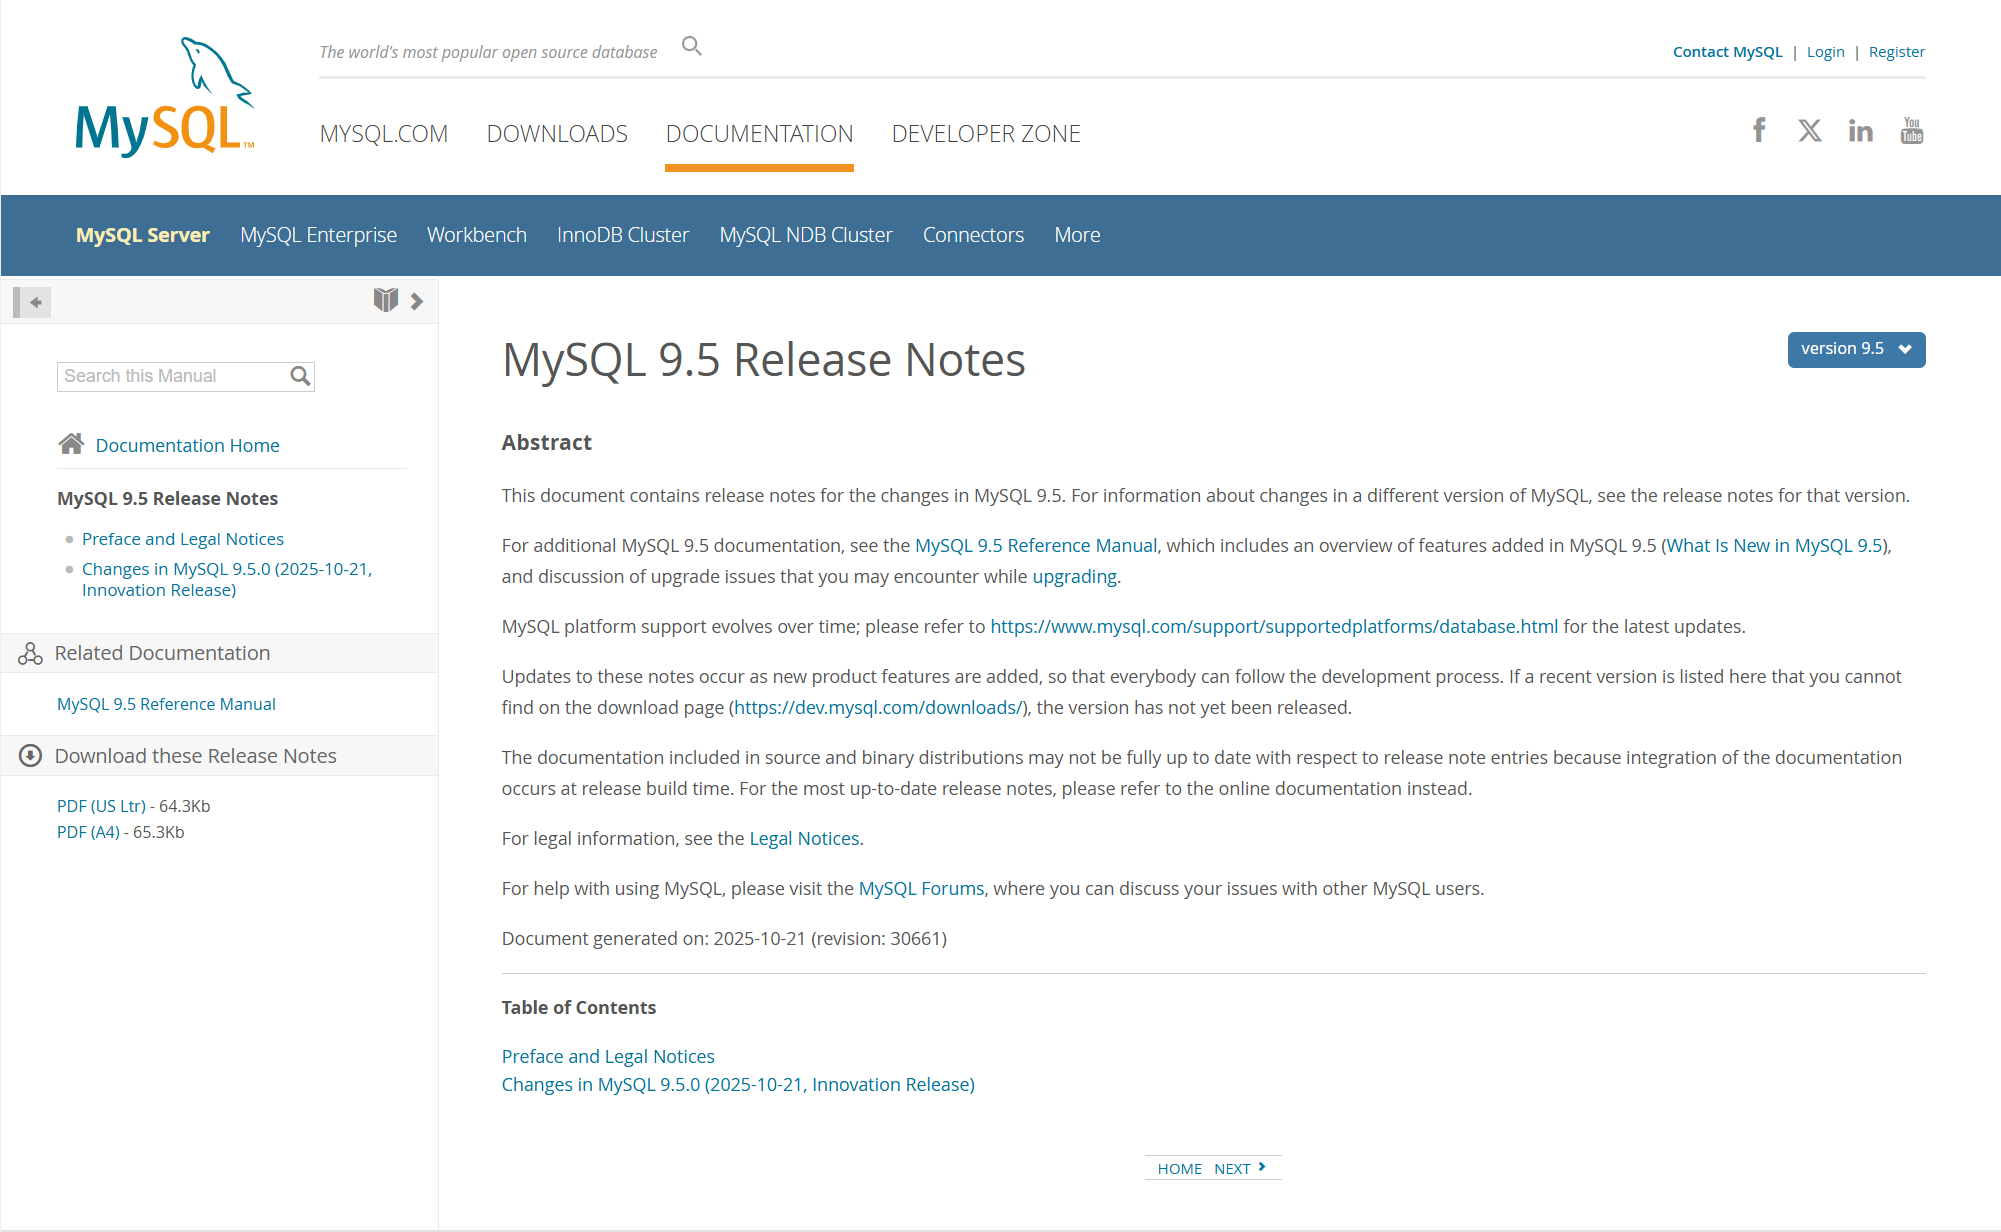Click the manual search magnifier button
The height and width of the screenshot is (1232, 2001).
pyautogui.click(x=300, y=376)
